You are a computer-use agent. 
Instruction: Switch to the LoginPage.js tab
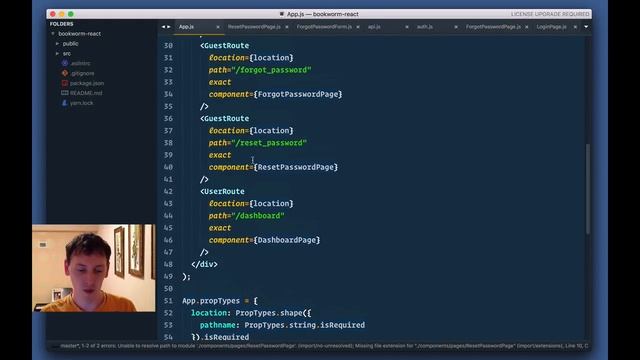[x=551, y=27]
